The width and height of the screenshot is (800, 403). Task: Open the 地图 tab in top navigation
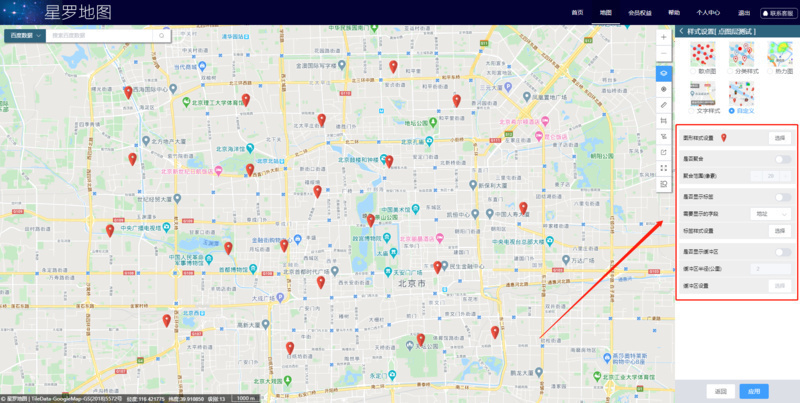606,13
